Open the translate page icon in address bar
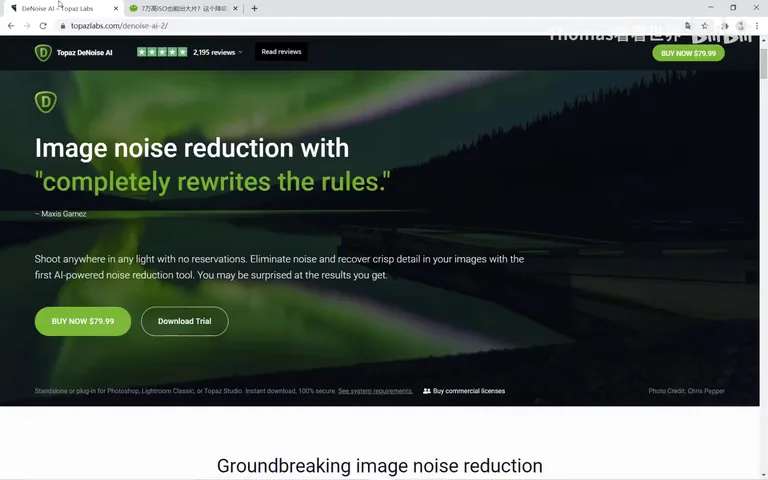This screenshot has height=480, width=768. (688, 26)
